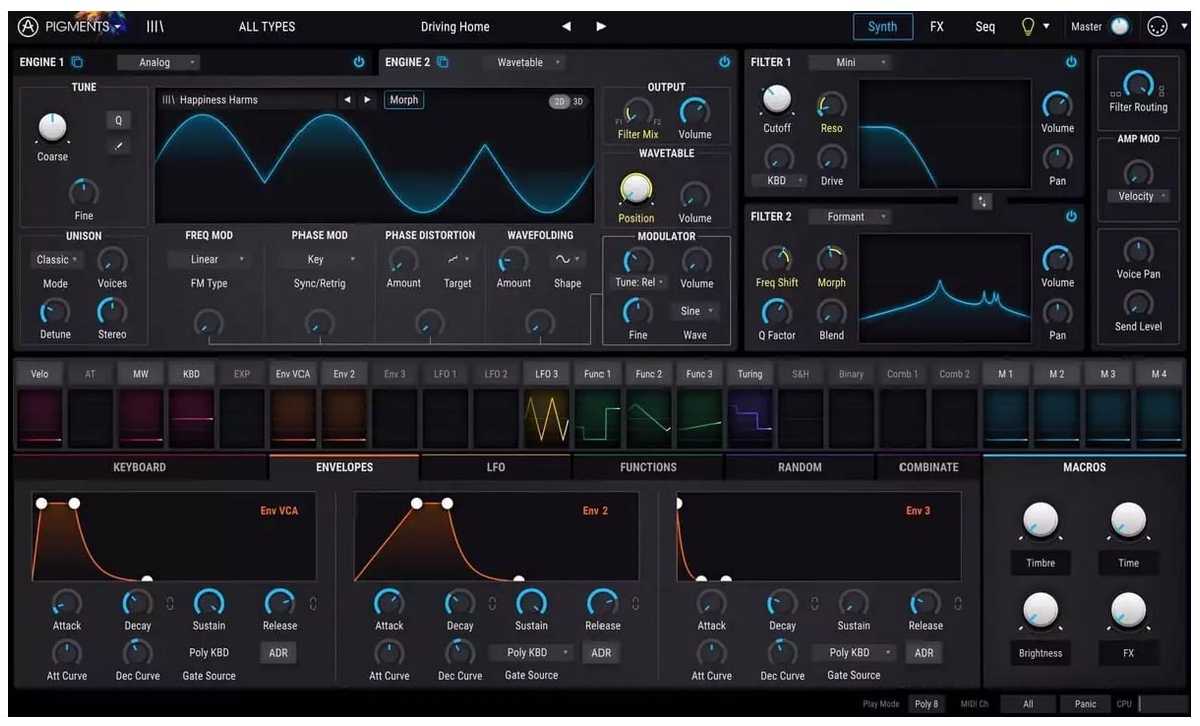Image resolution: width=1200 pixels, height=726 pixels.
Task: Open Unison Classic mode dropdown
Action: click(x=57, y=259)
